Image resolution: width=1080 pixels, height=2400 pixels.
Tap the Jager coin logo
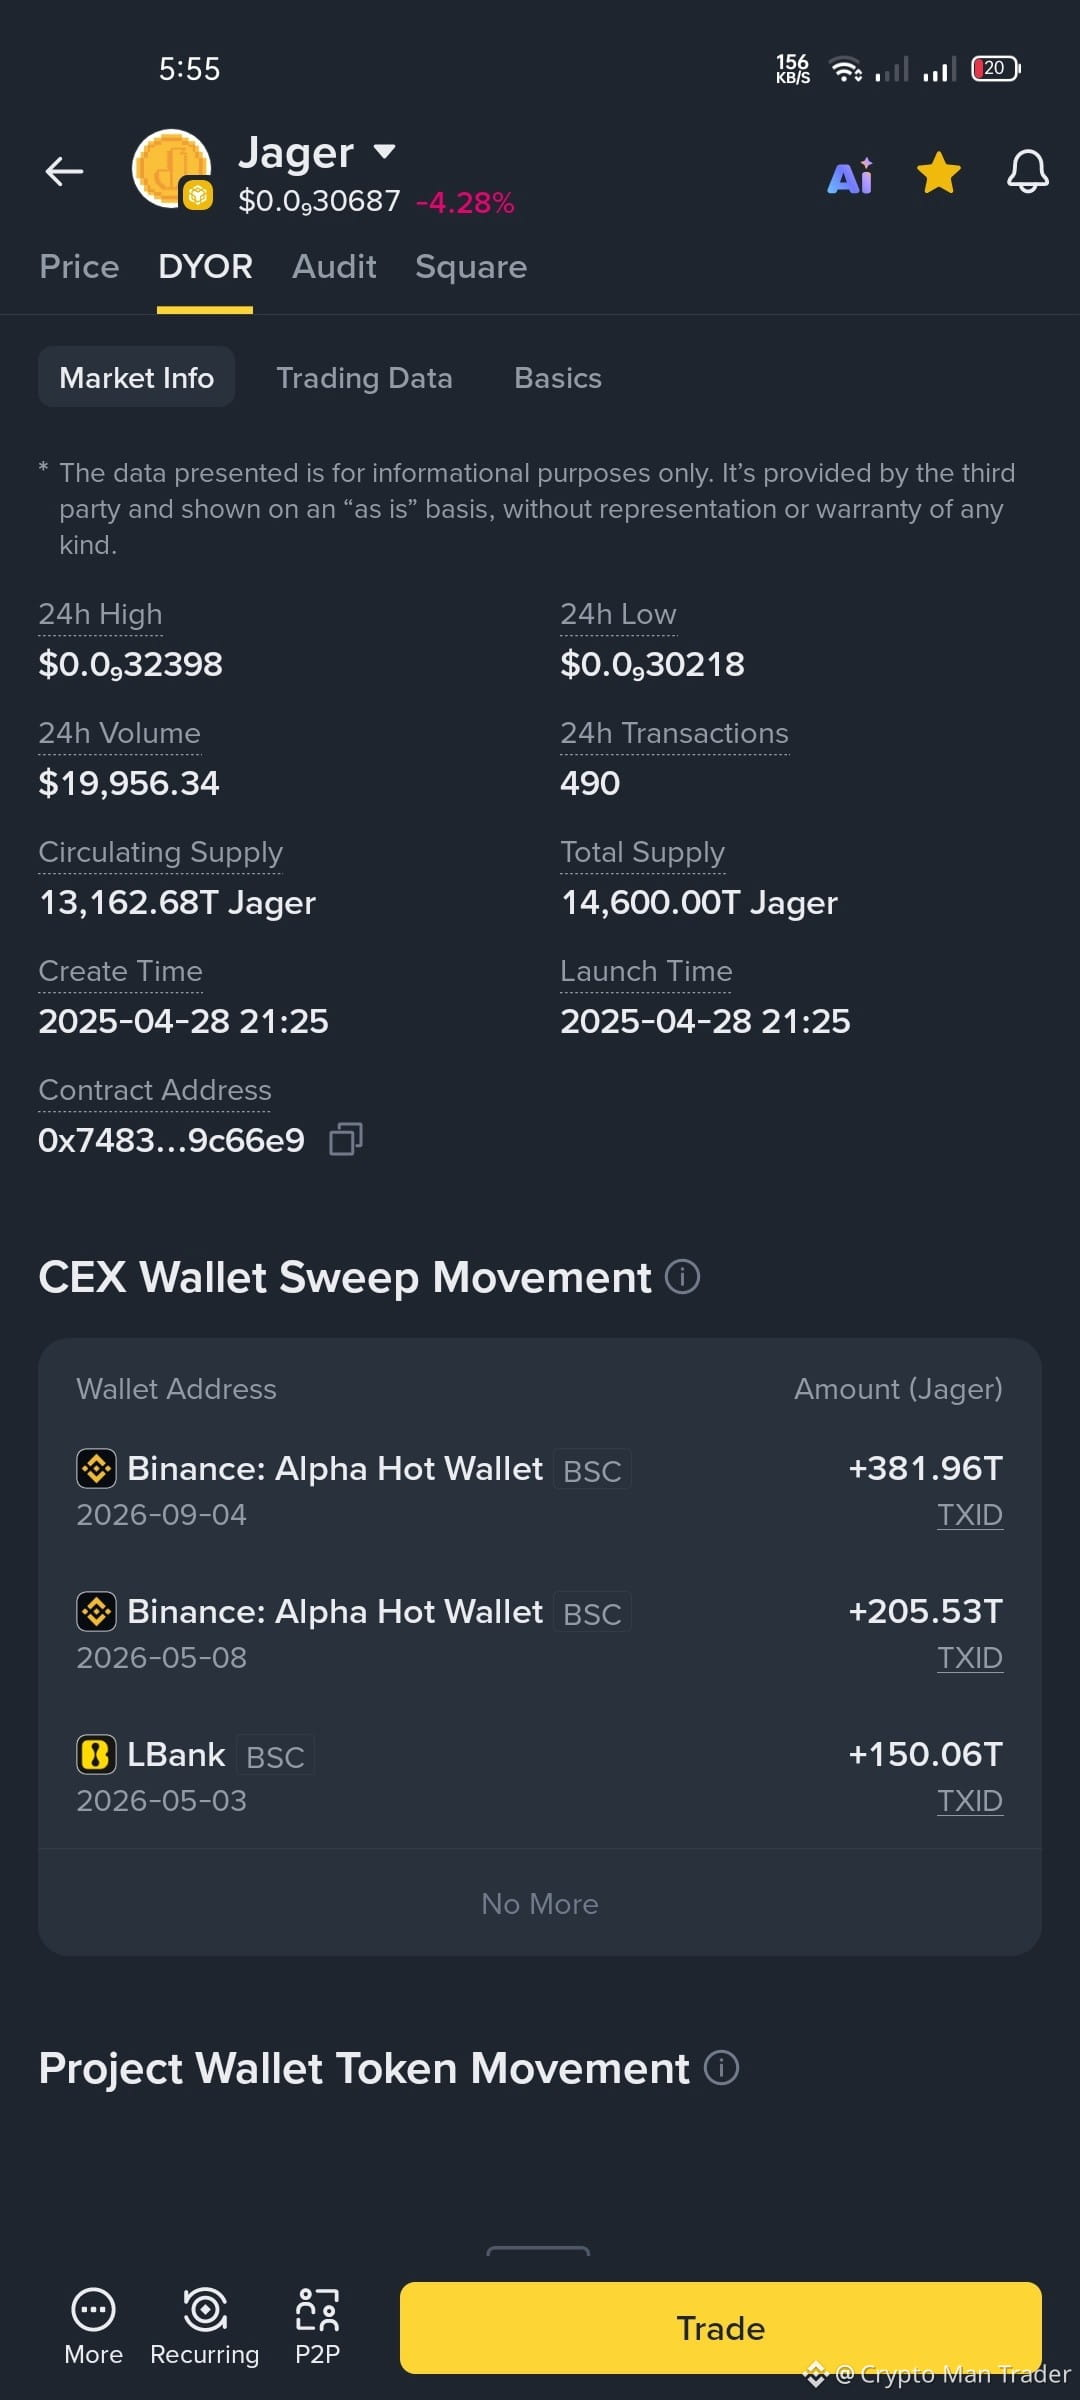pos(172,169)
